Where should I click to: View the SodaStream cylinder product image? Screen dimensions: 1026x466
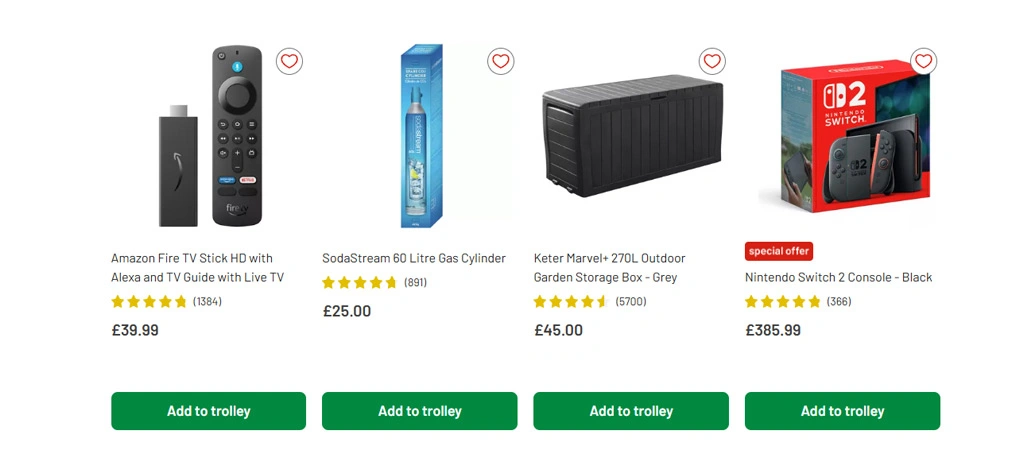point(421,135)
